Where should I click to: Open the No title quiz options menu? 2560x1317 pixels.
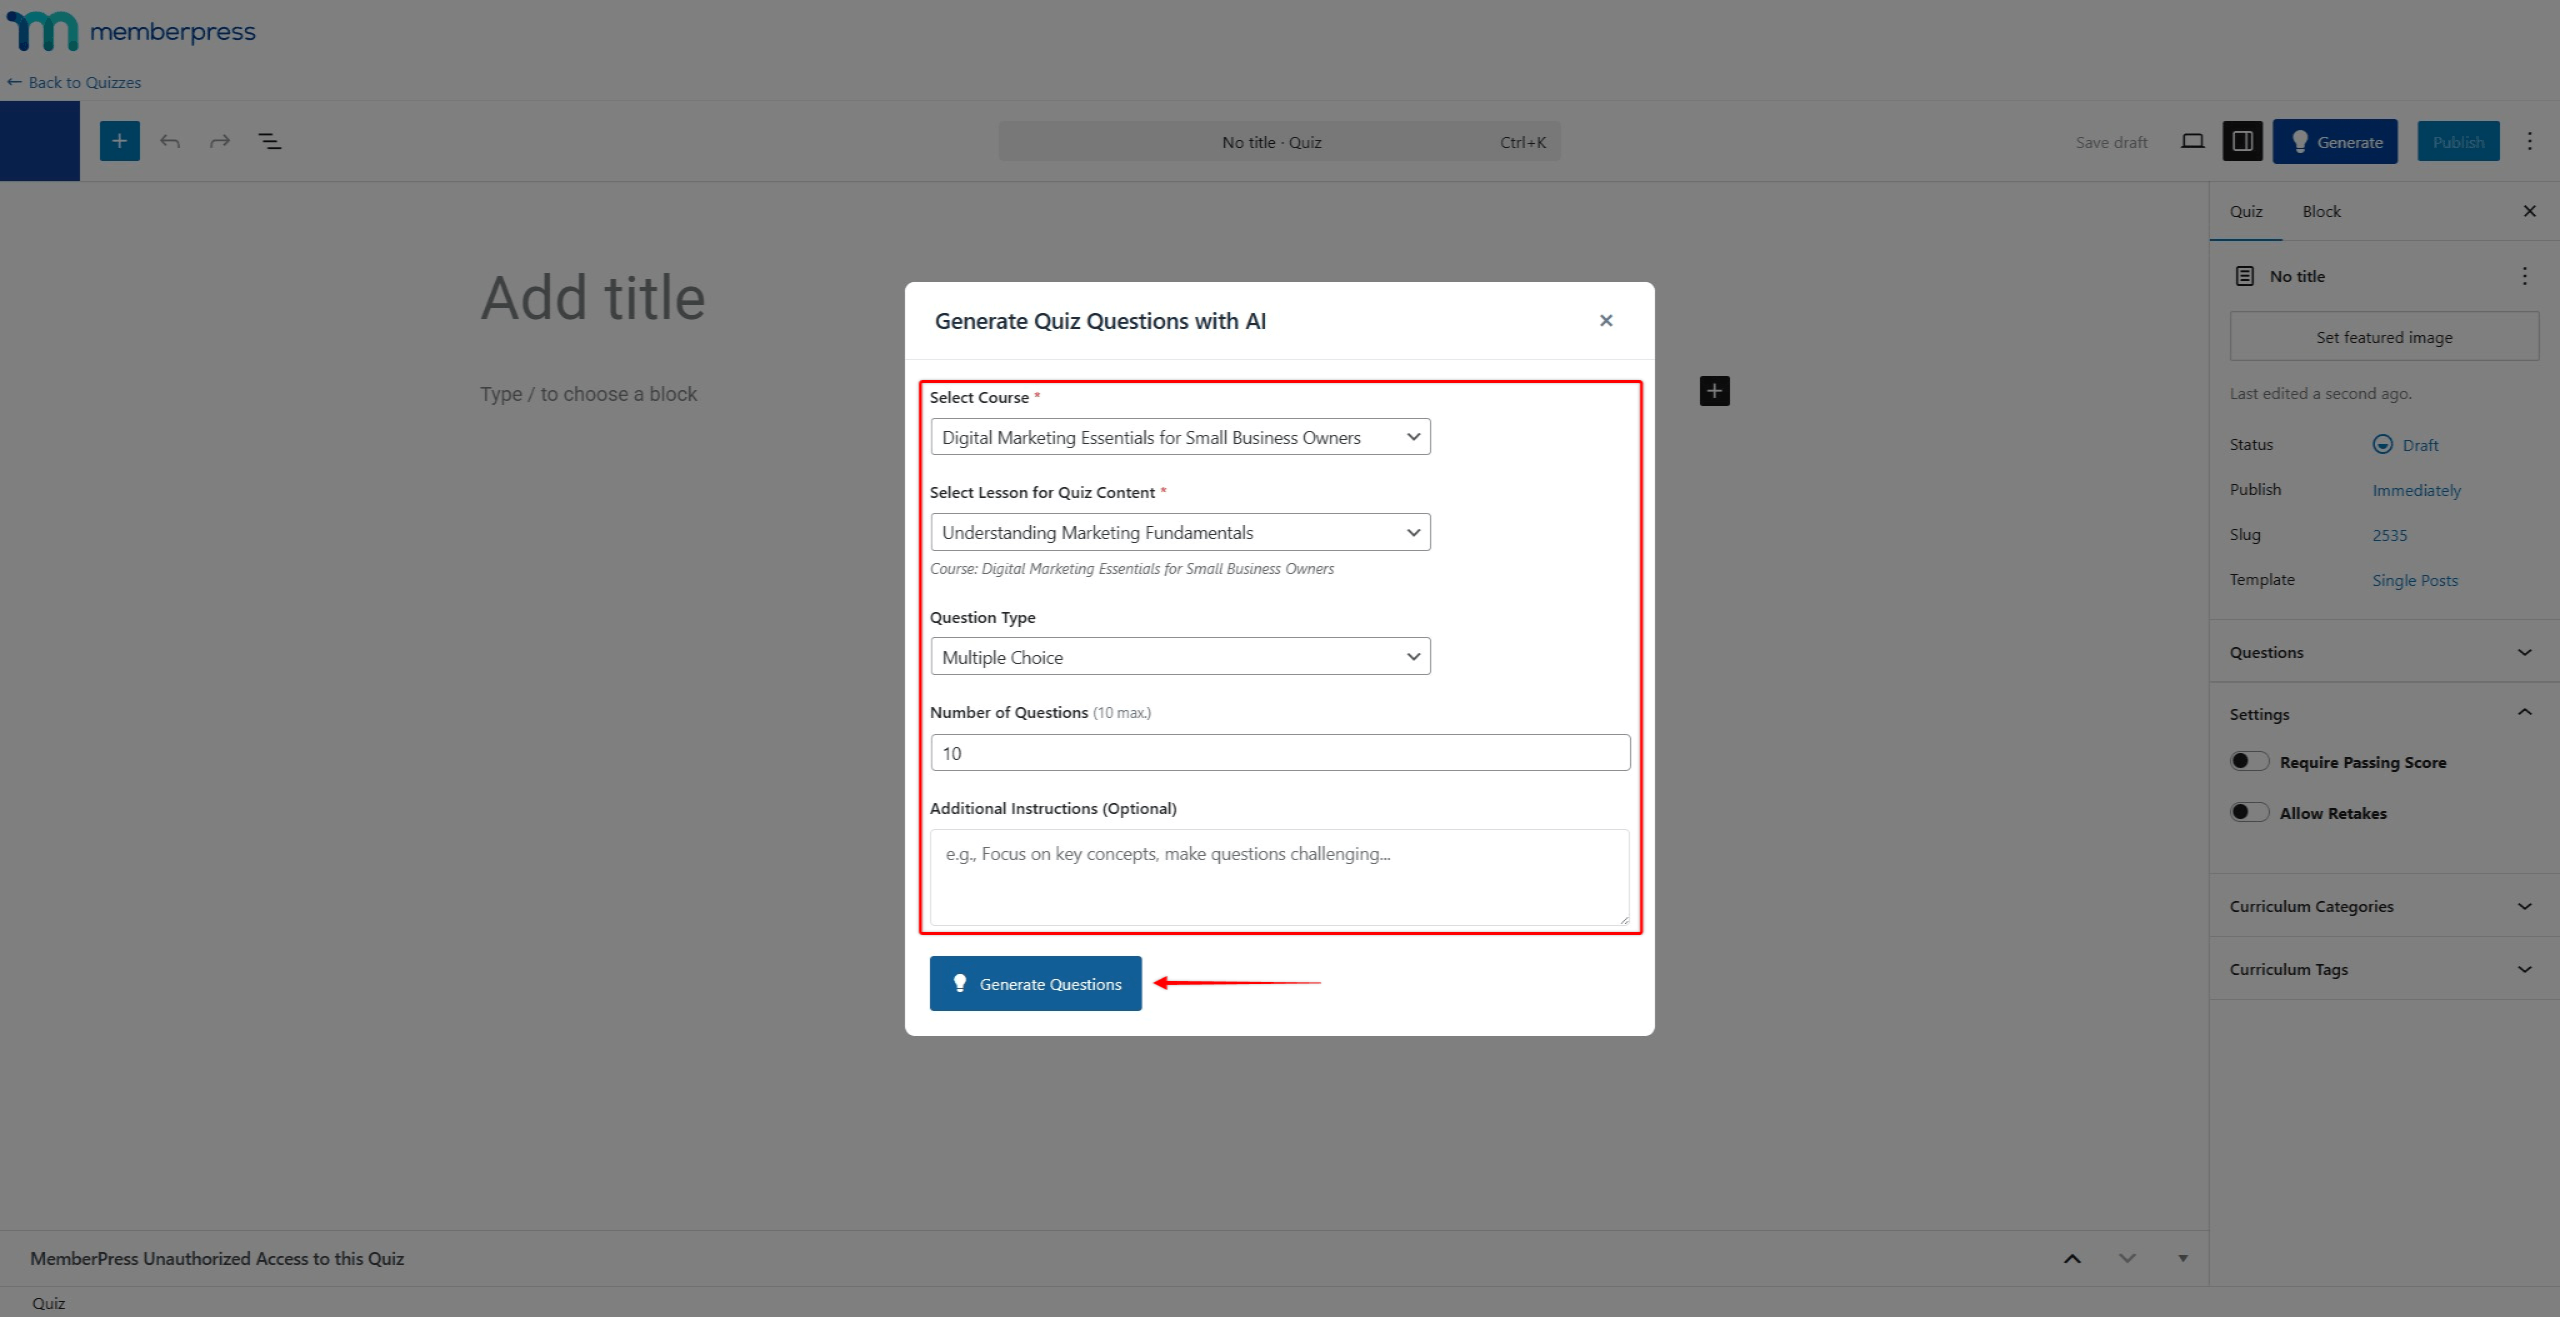click(2525, 276)
